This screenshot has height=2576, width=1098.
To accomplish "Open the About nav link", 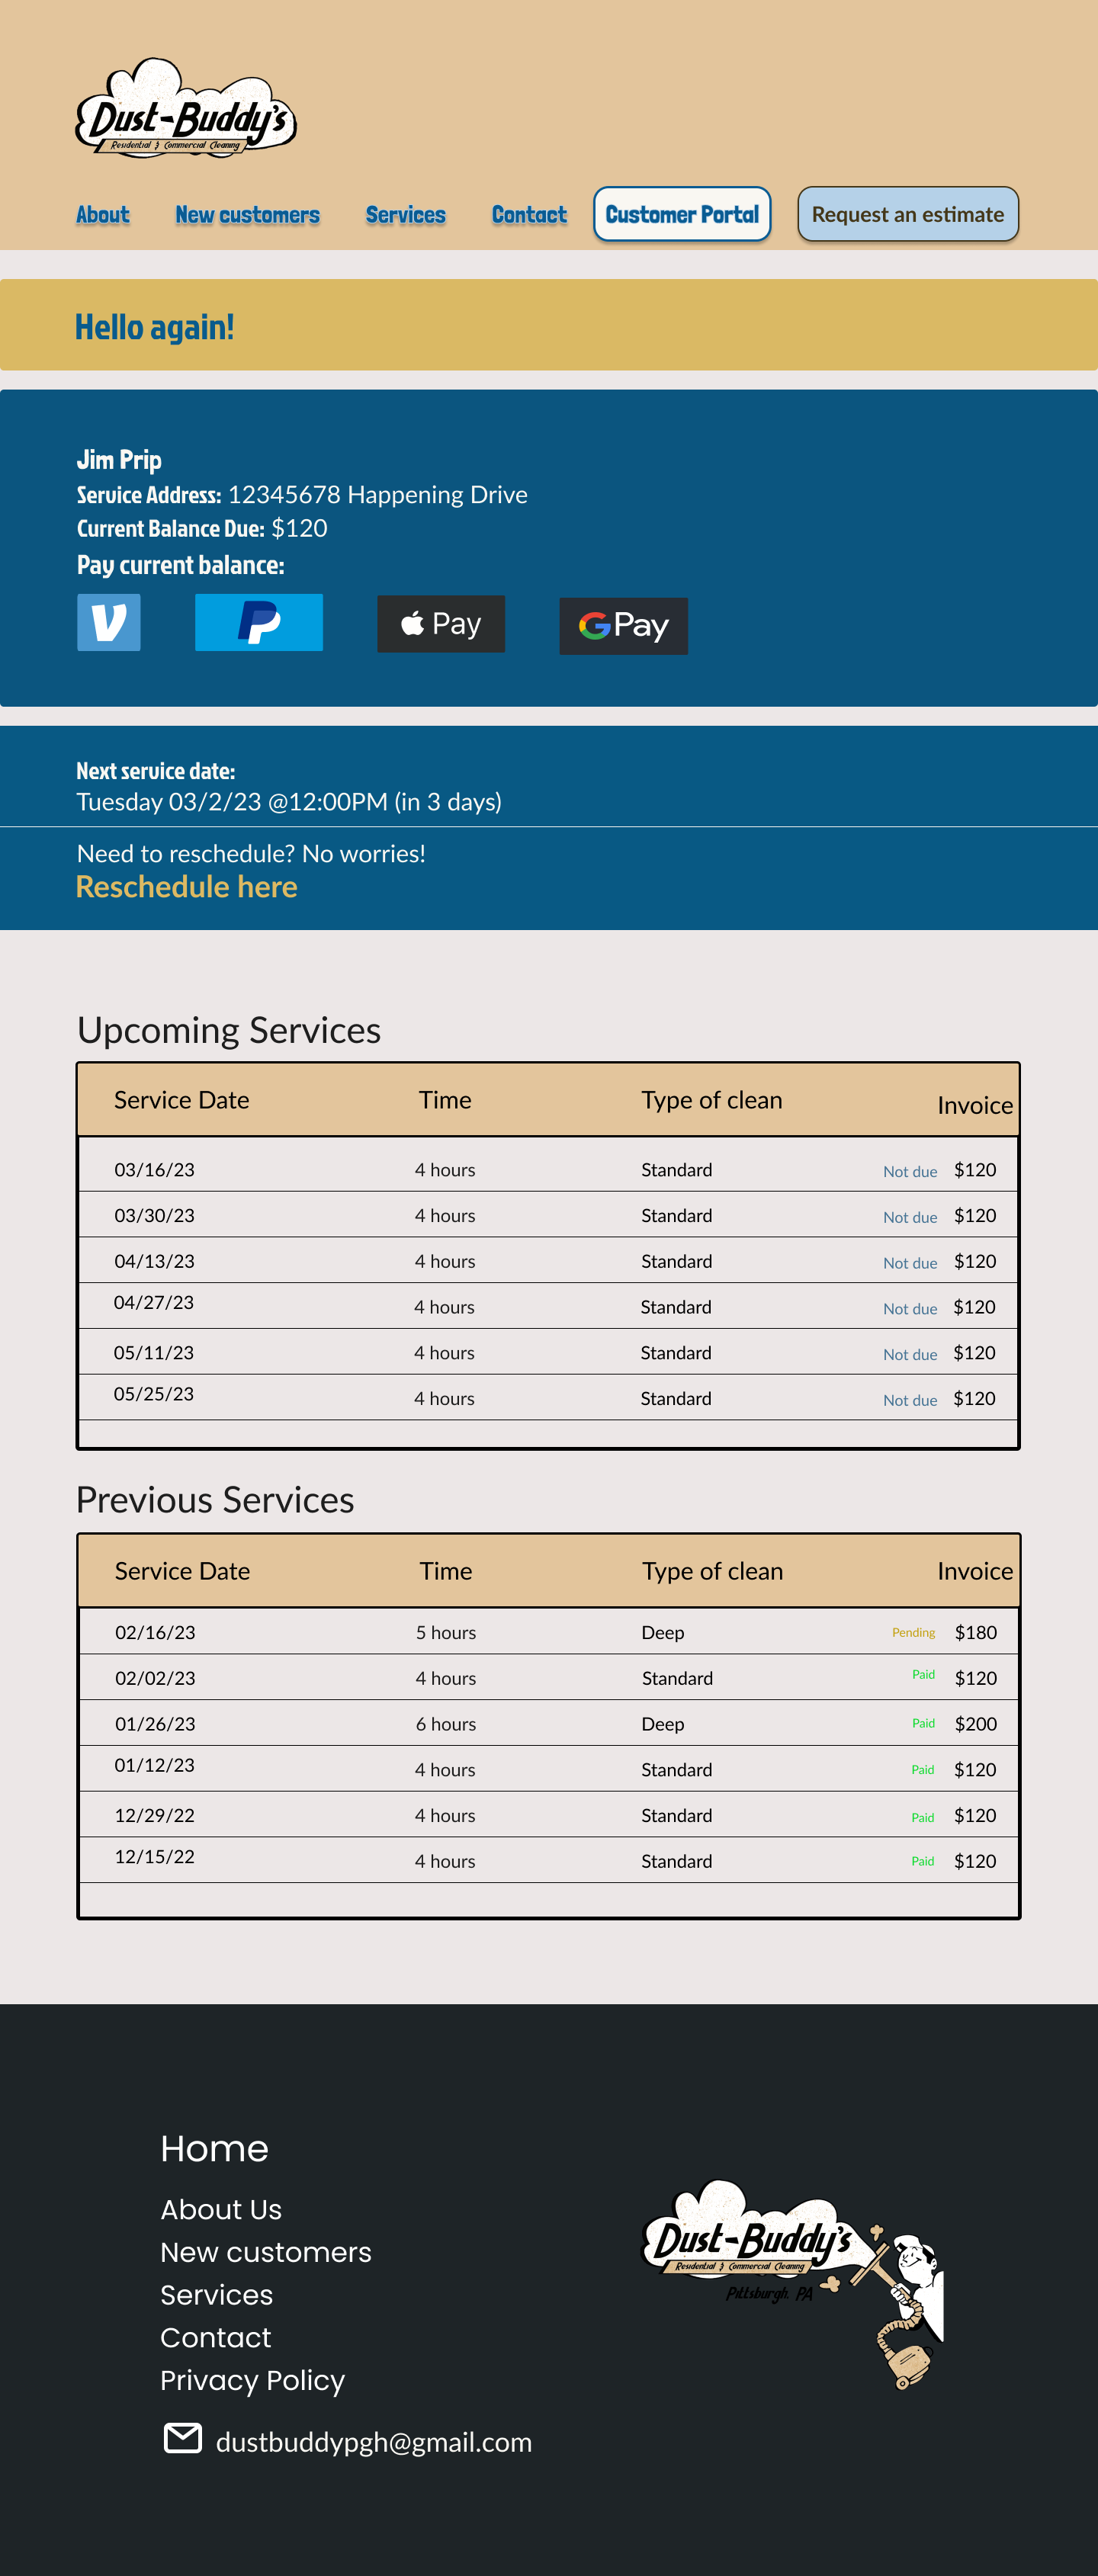I will (x=103, y=215).
